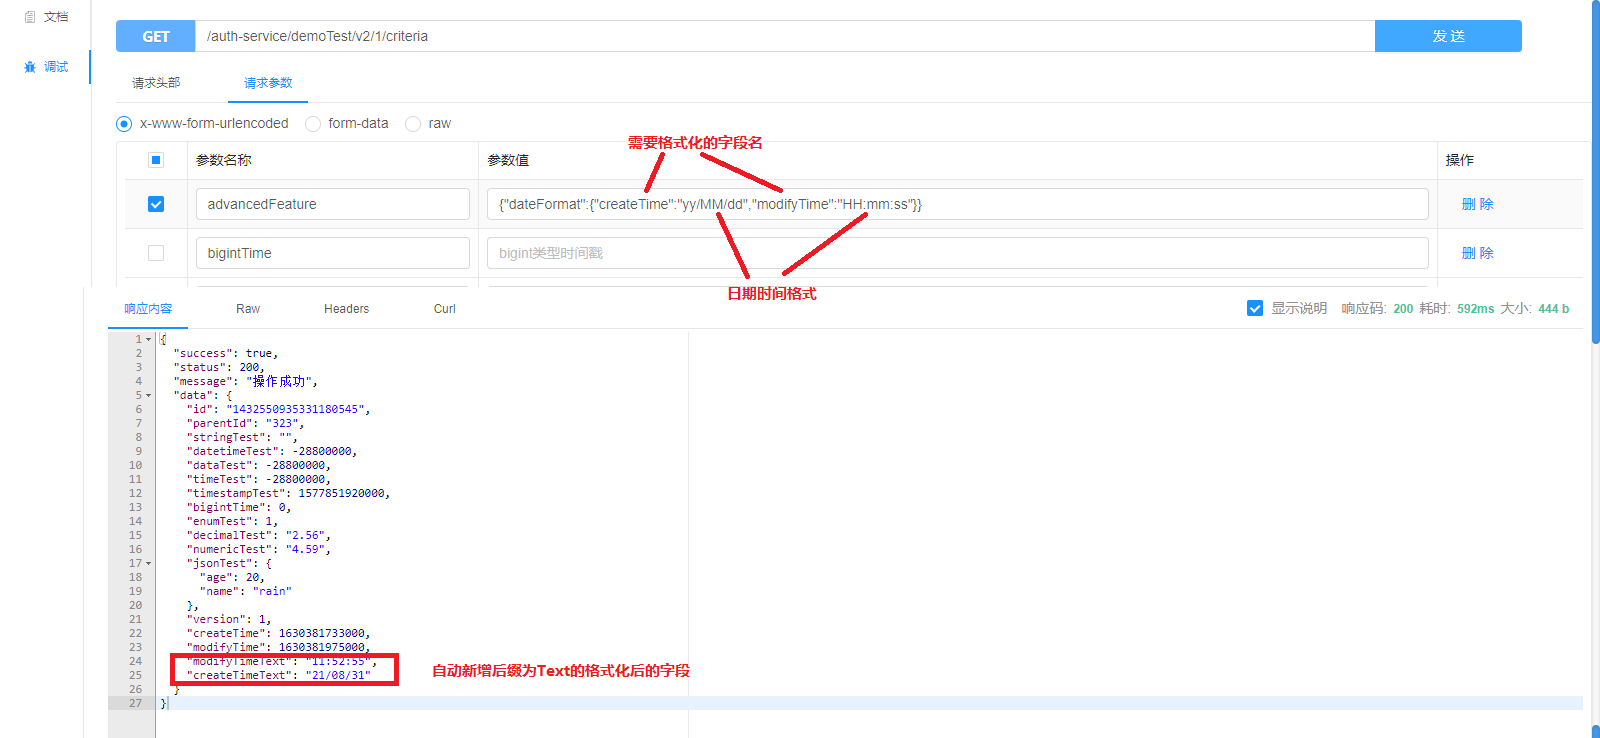This screenshot has width=1600, height=738.
Task: Click line number 27 in the gutter
Action: pos(135,703)
